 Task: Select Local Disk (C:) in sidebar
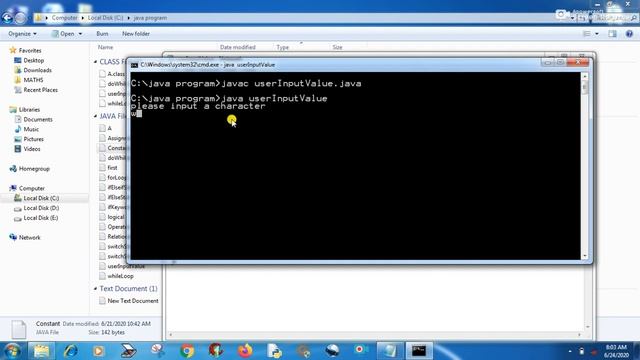(41, 198)
